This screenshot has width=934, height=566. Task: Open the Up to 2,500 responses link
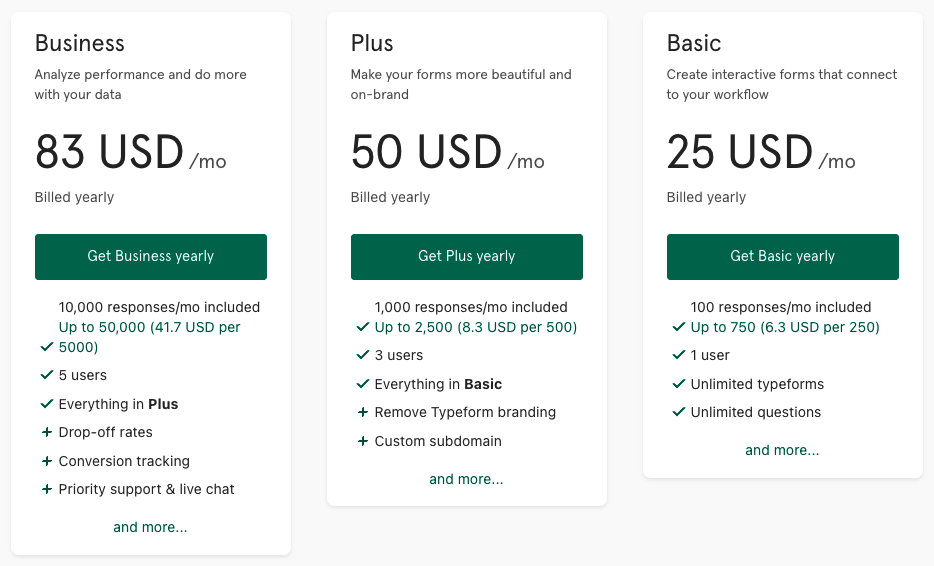(475, 327)
